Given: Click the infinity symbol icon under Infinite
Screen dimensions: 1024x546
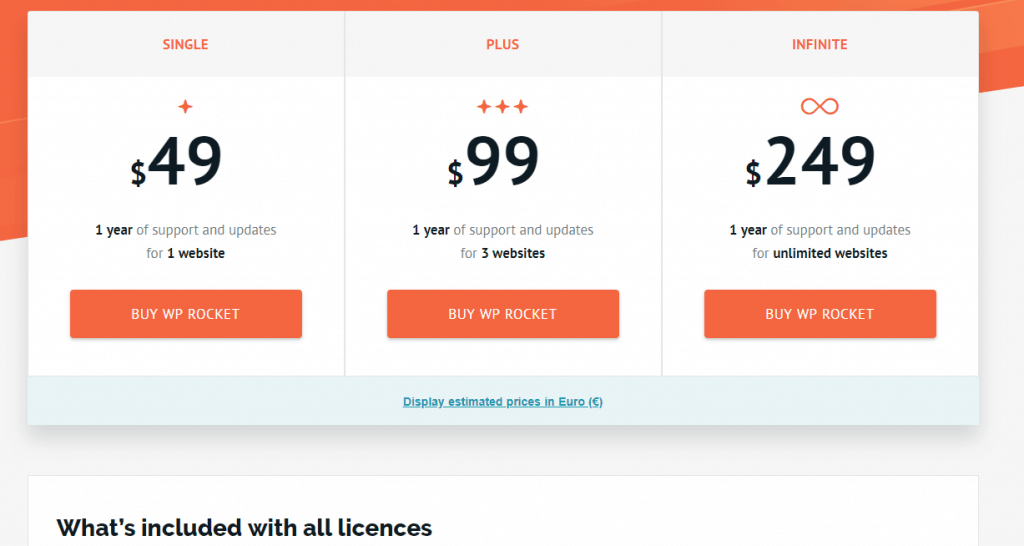Looking at the screenshot, I should pyautogui.click(x=820, y=106).
